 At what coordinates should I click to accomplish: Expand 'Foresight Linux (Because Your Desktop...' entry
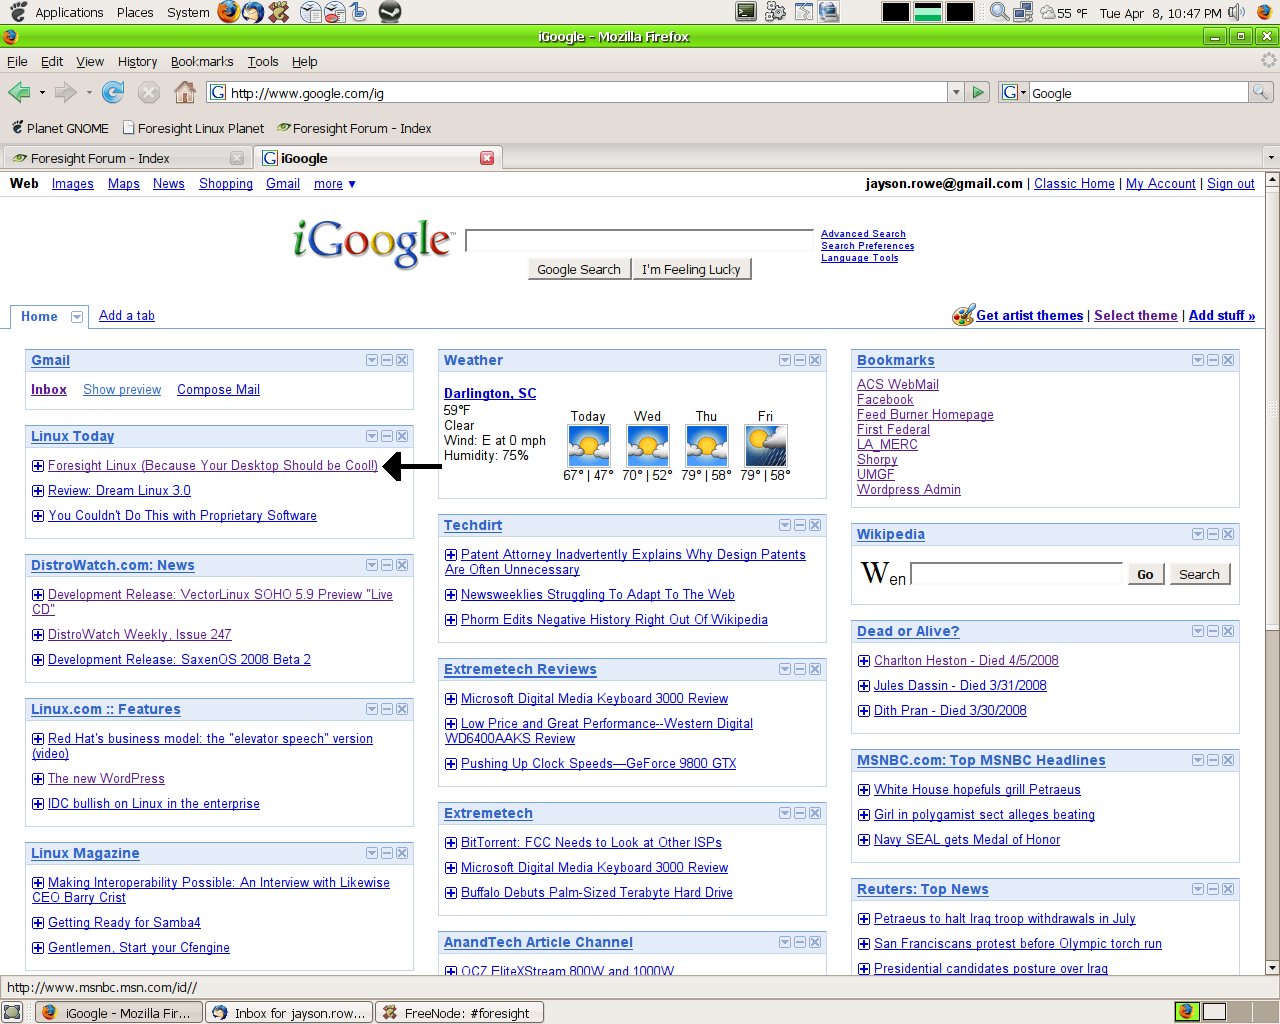click(x=38, y=465)
